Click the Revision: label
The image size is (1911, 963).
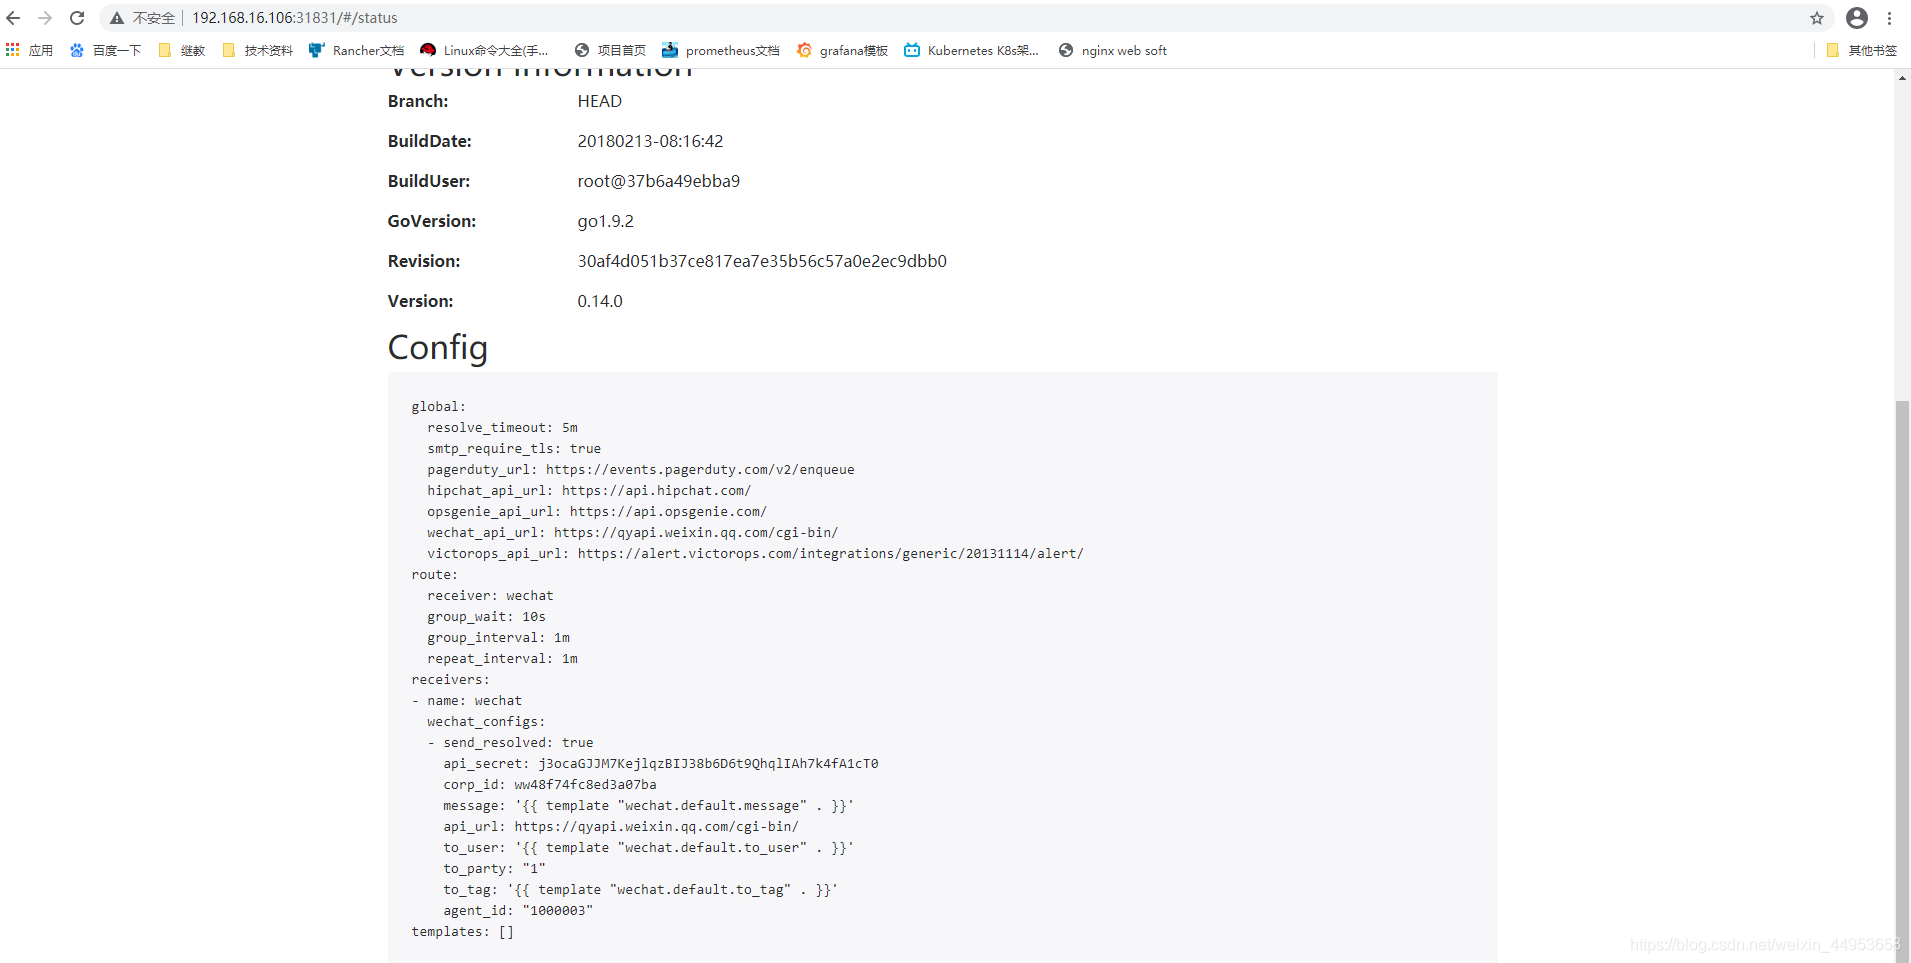[x=424, y=261]
